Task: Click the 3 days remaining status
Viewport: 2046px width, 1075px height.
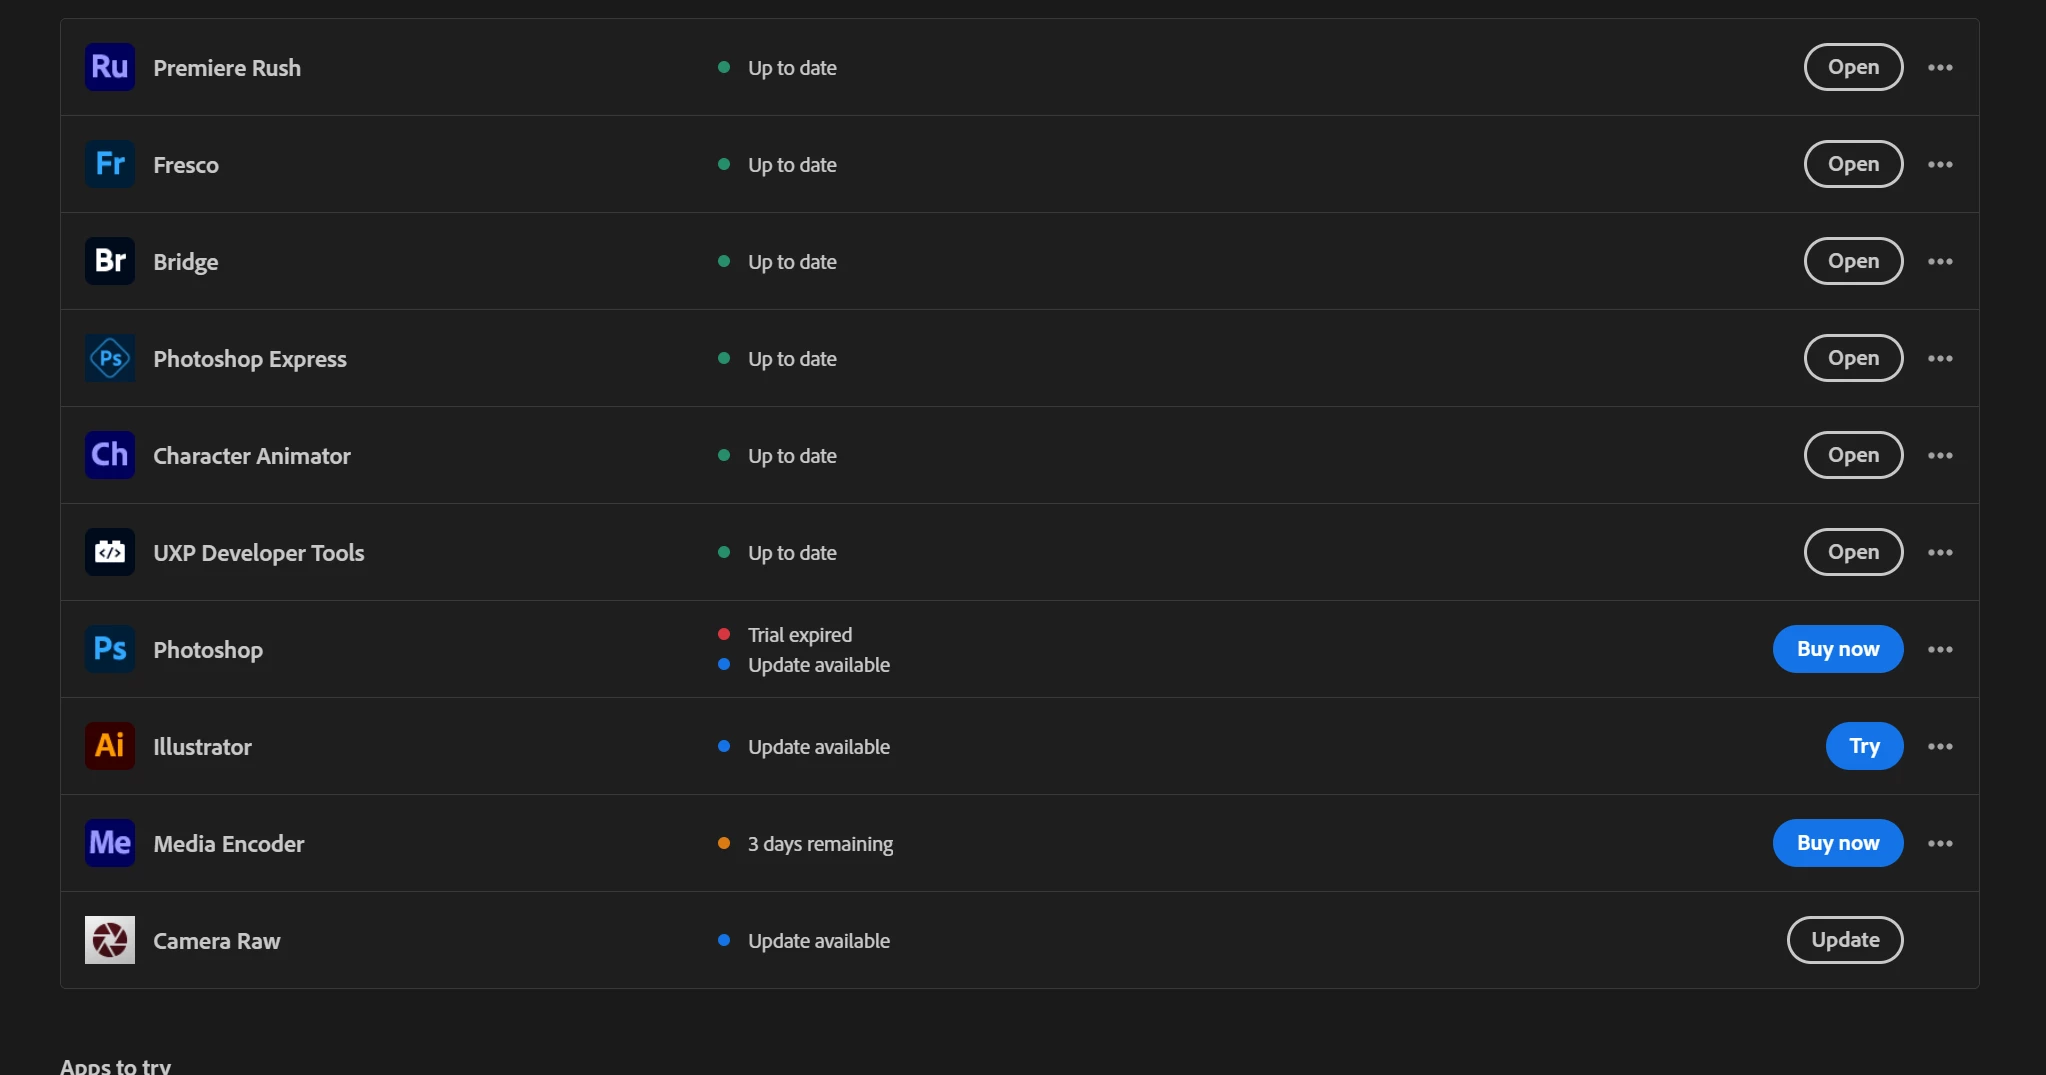Action: click(x=821, y=844)
